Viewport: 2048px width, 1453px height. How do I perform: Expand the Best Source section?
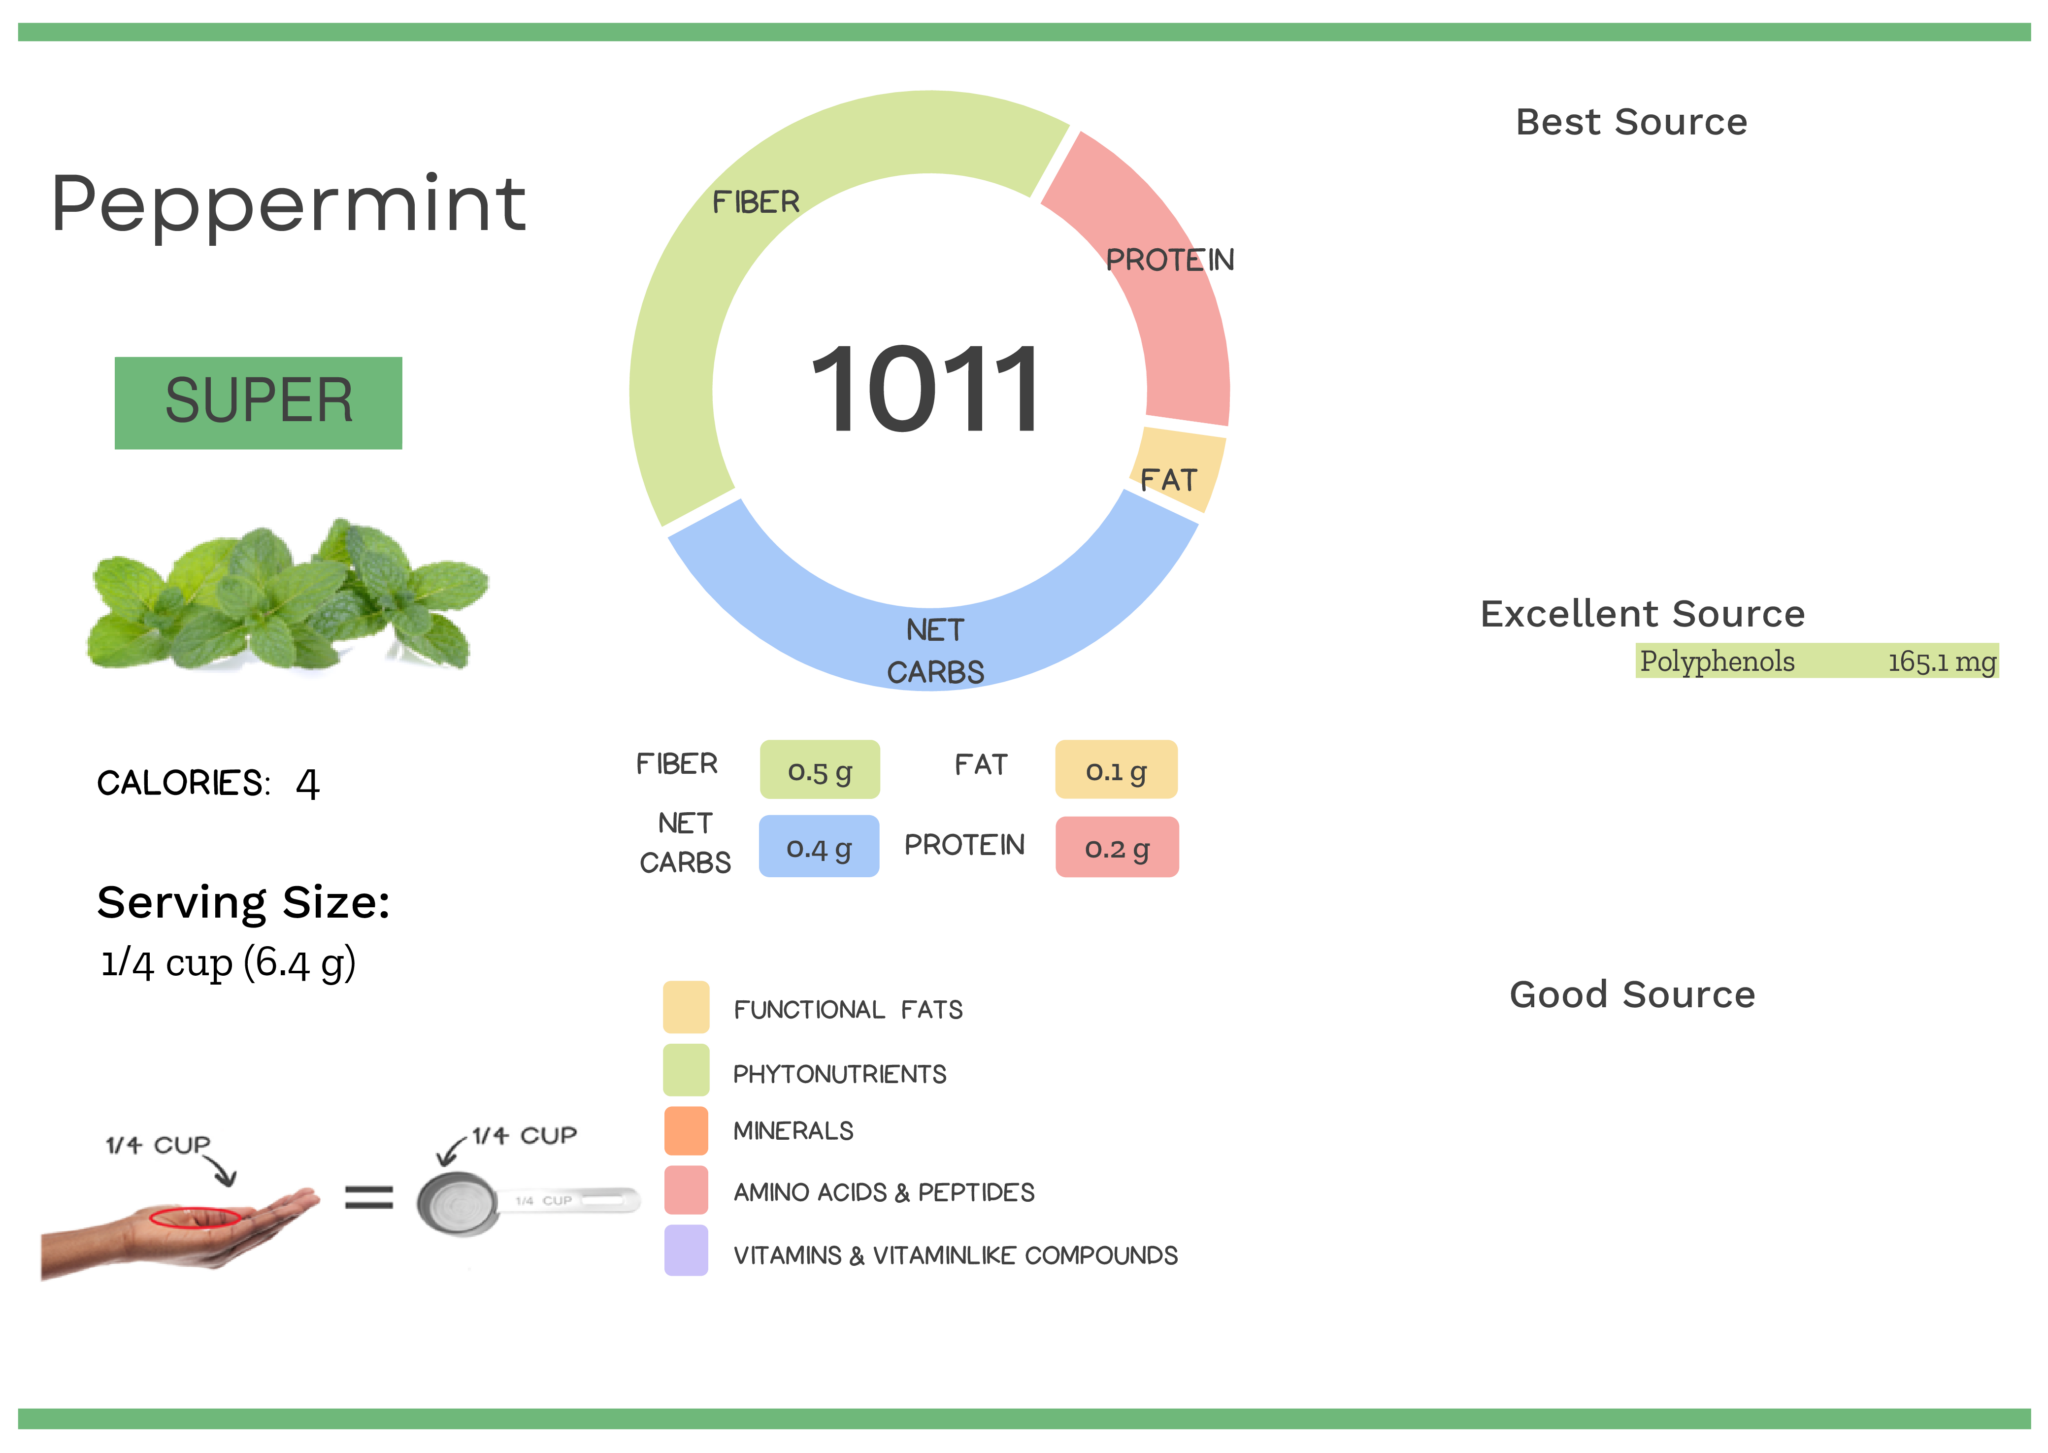click(x=1632, y=121)
